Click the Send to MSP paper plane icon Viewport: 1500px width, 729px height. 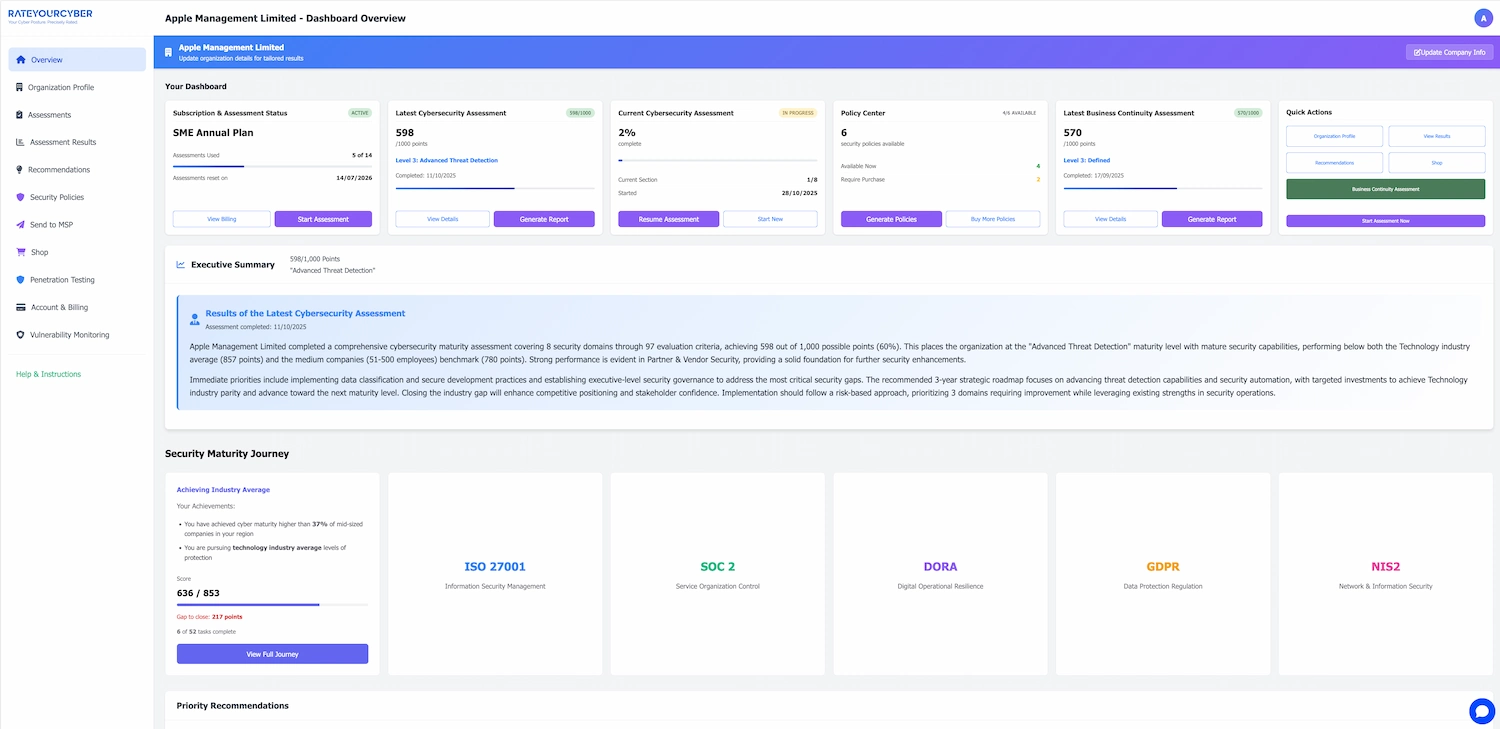pos(21,224)
